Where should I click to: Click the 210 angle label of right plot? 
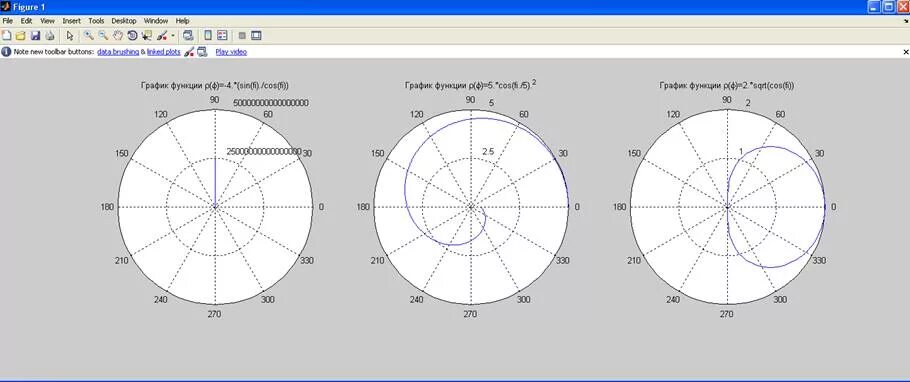pyautogui.click(x=635, y=261)
